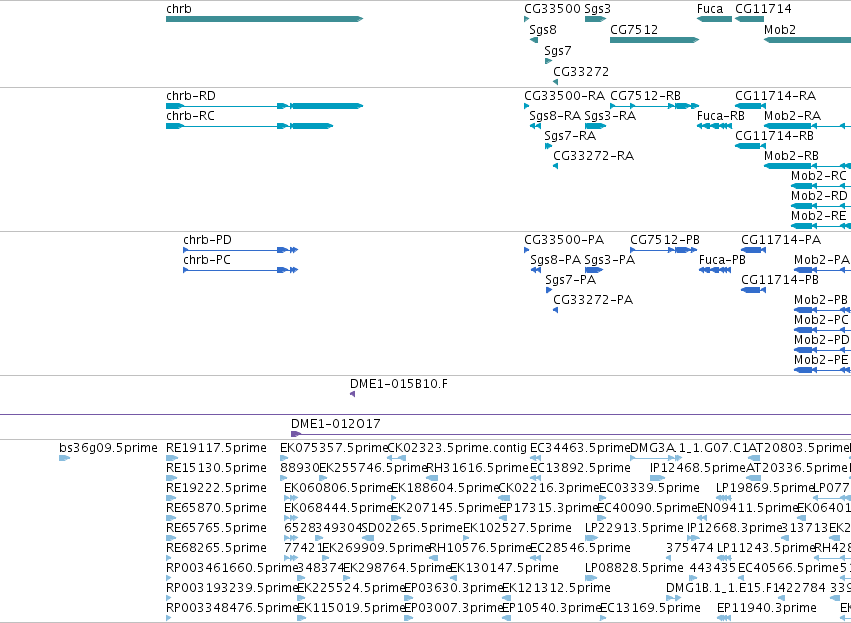Select the Mob2-RD transcript label
851x623 pixels.
click(x=820, y=196)
